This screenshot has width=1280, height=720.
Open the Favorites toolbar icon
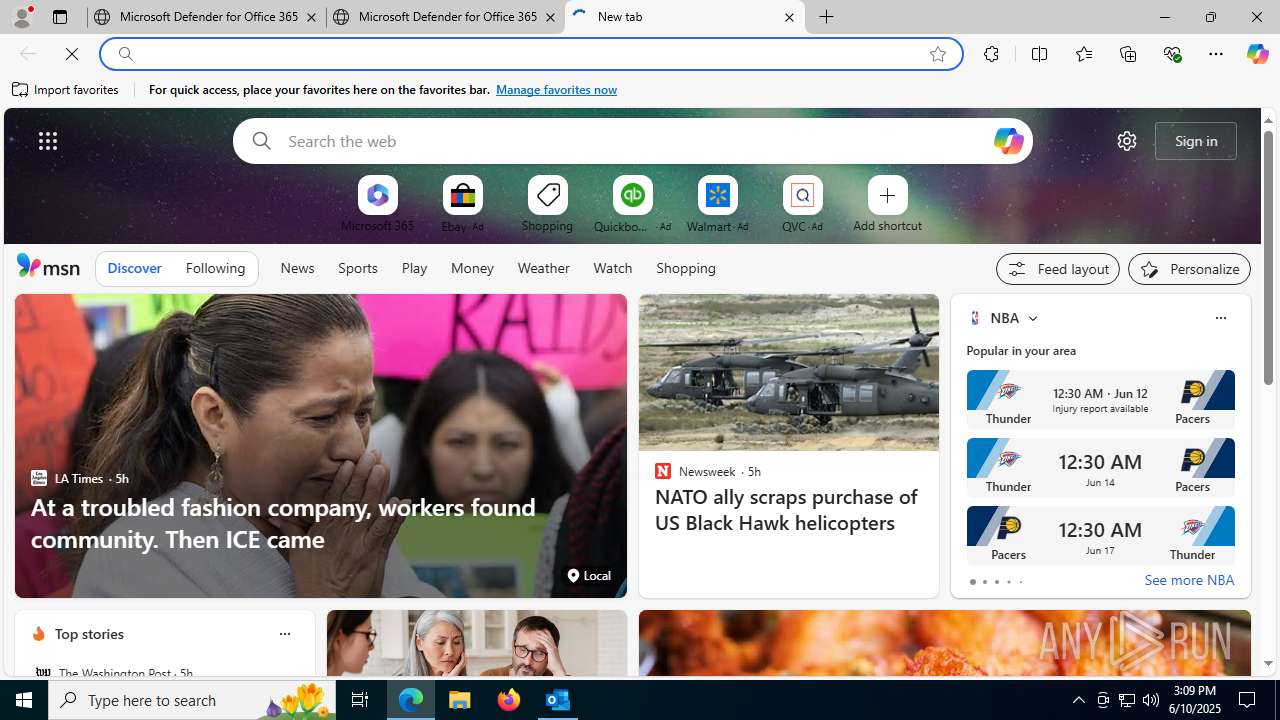pyautogui.click(x=1083, y=54)
